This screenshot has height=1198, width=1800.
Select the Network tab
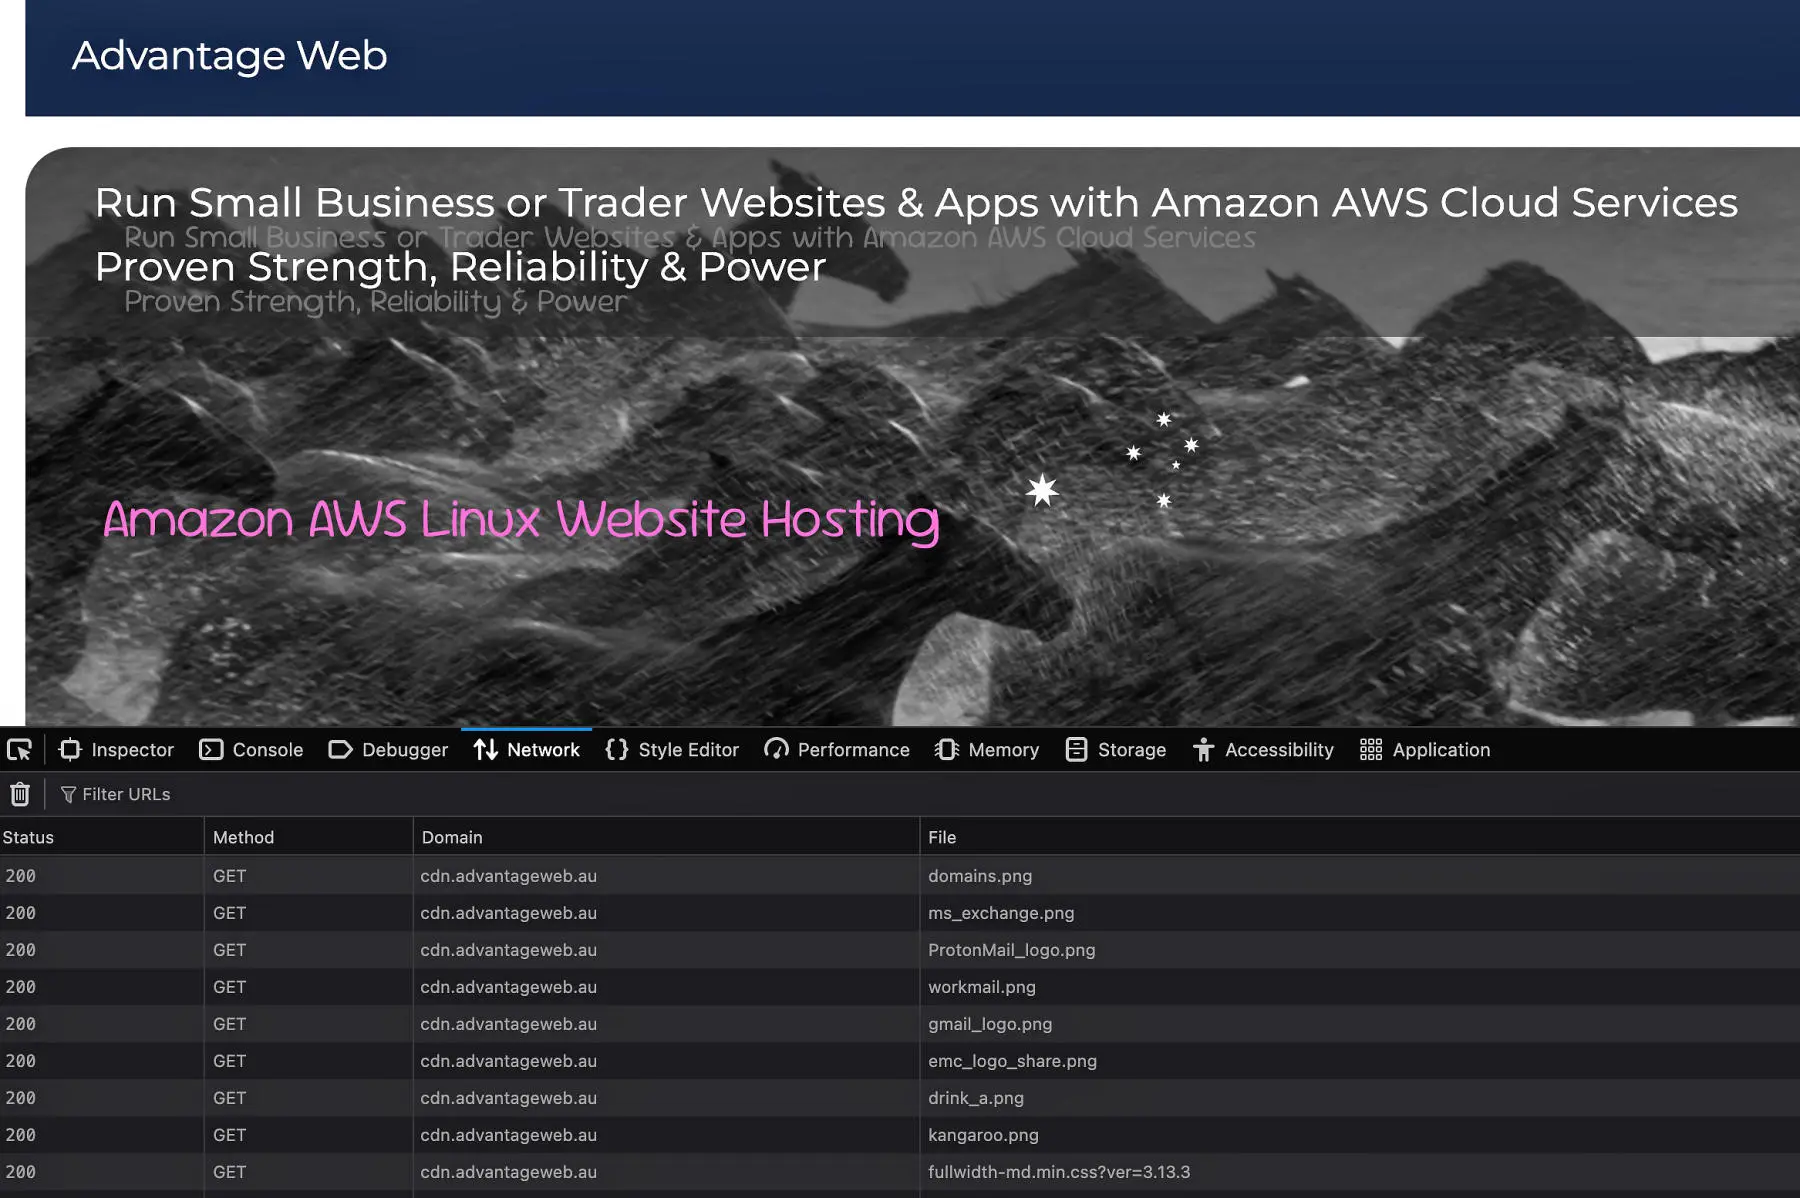pos(527,750)
